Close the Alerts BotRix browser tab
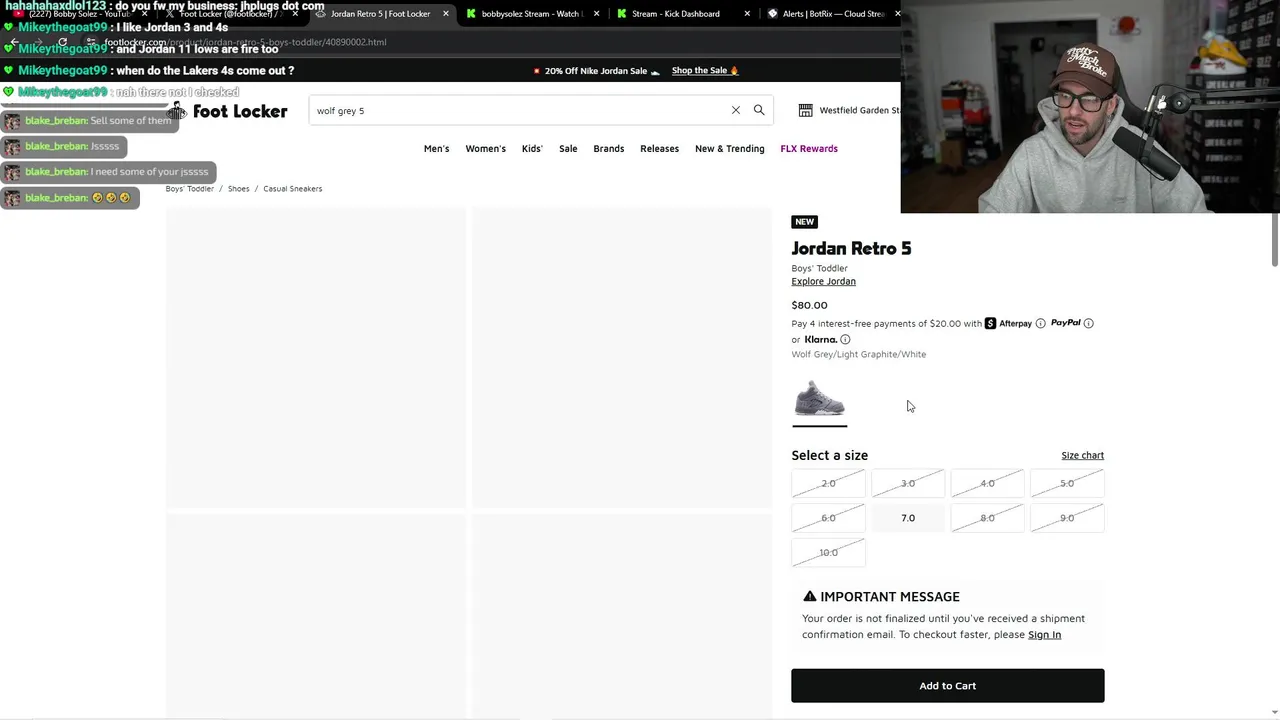This screenshot has width=1280, height=720. pos(897,14)
